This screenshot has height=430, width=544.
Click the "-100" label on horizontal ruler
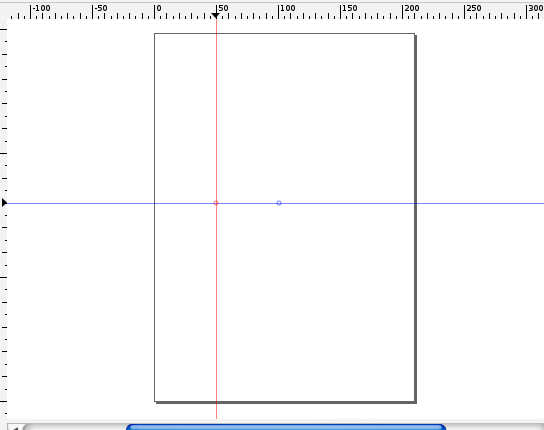tap(41, 8)
